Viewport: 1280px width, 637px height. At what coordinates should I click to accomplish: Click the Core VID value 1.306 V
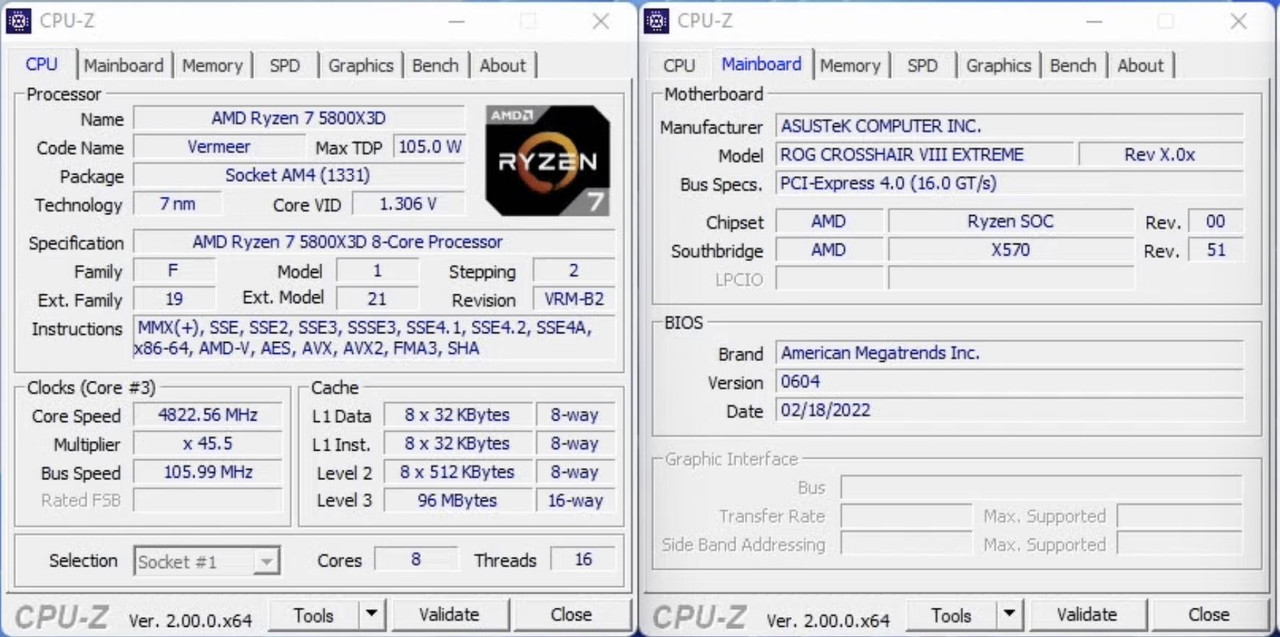(x=408, y=204)
